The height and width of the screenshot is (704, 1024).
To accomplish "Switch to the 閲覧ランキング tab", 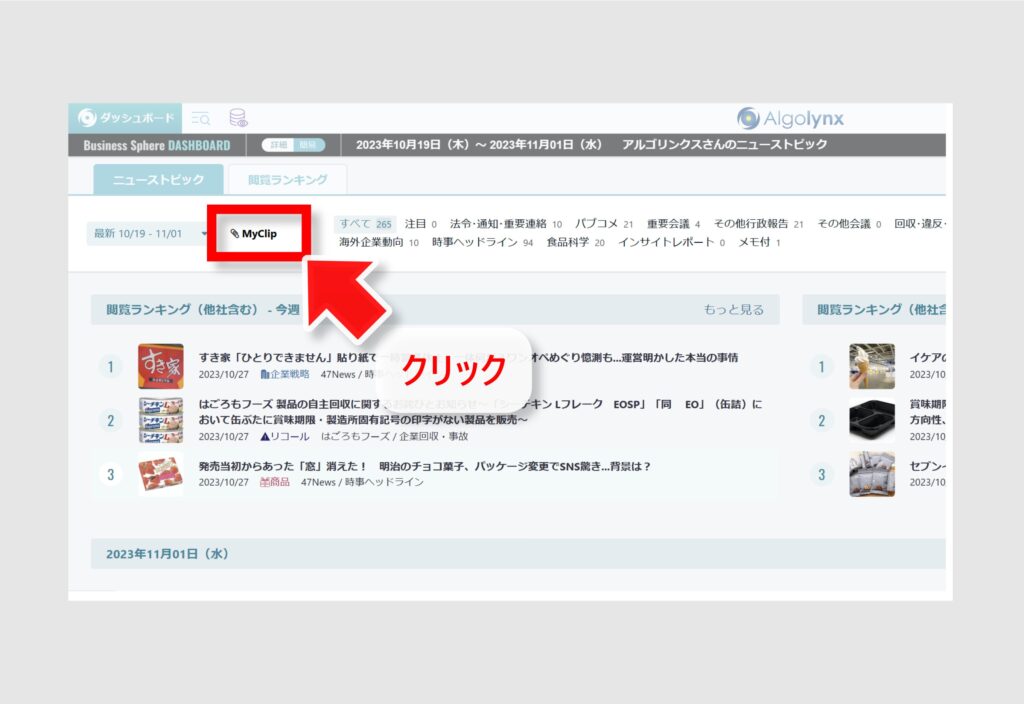I will pos(287,180).
